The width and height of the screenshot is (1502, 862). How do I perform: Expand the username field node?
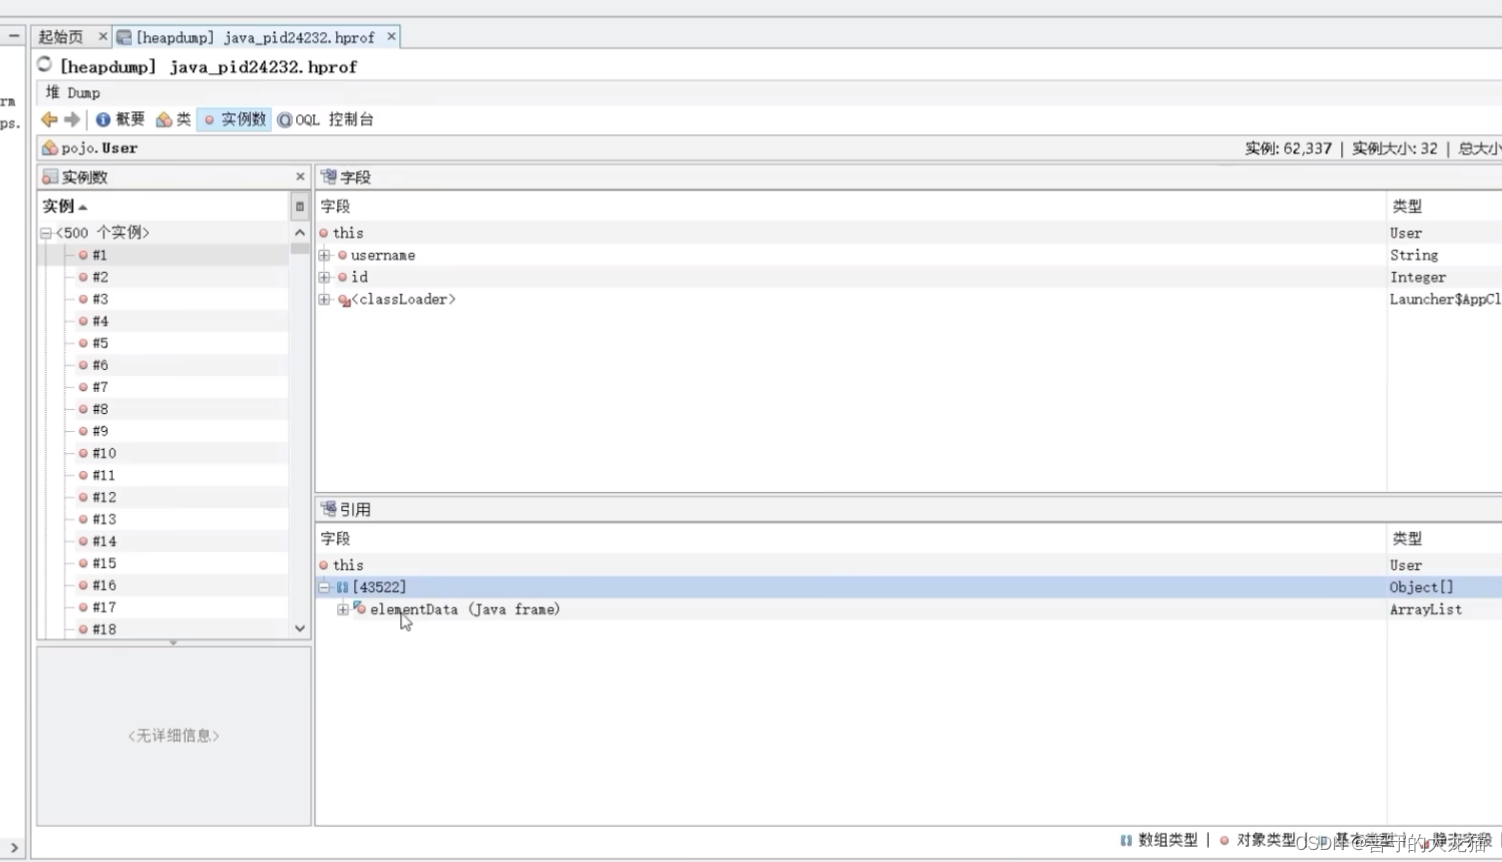click(x=324, y=255)
